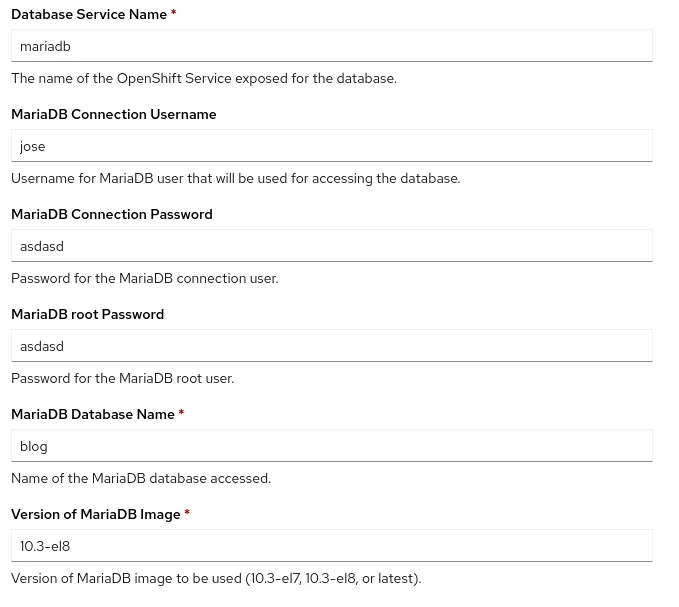Click the "Database Service Name" label

click(89, 14)
